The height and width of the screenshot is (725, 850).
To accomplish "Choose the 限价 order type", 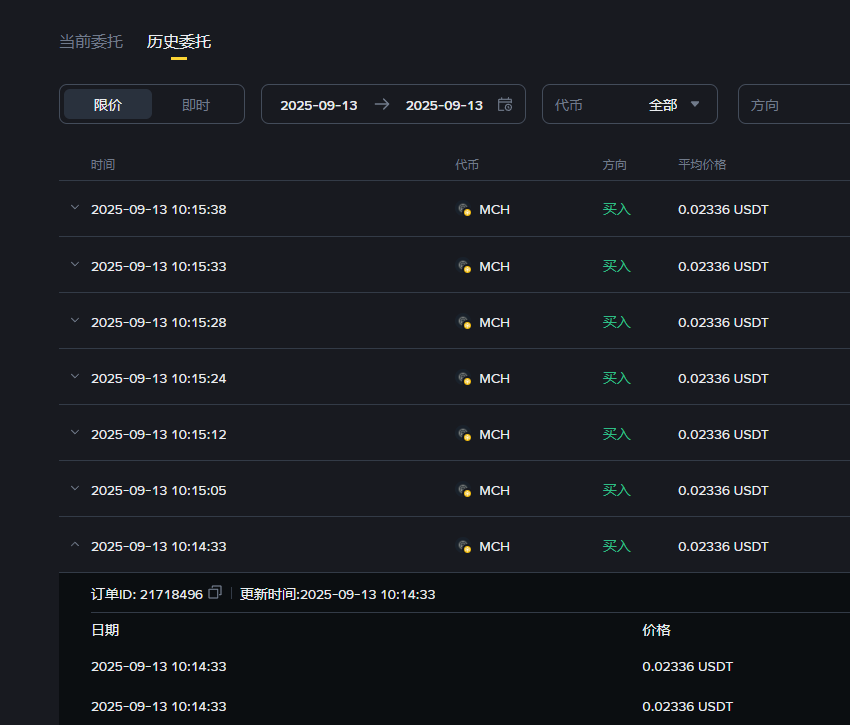I will 108,105.
